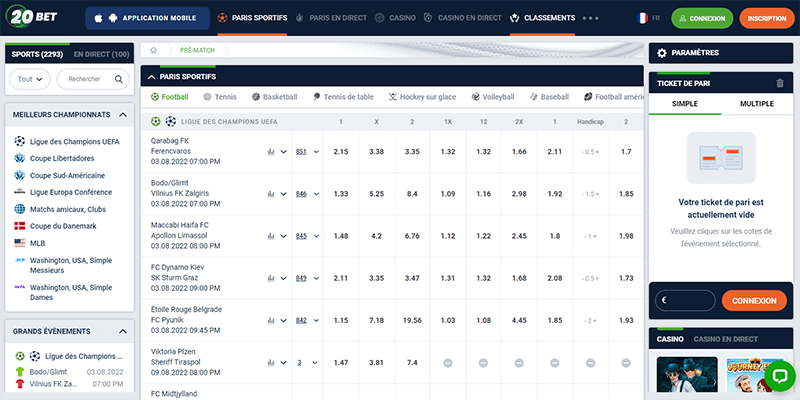Open the Journey casino game thumbnail
This screenshot has height=400, width=800.
pos(755,374)
